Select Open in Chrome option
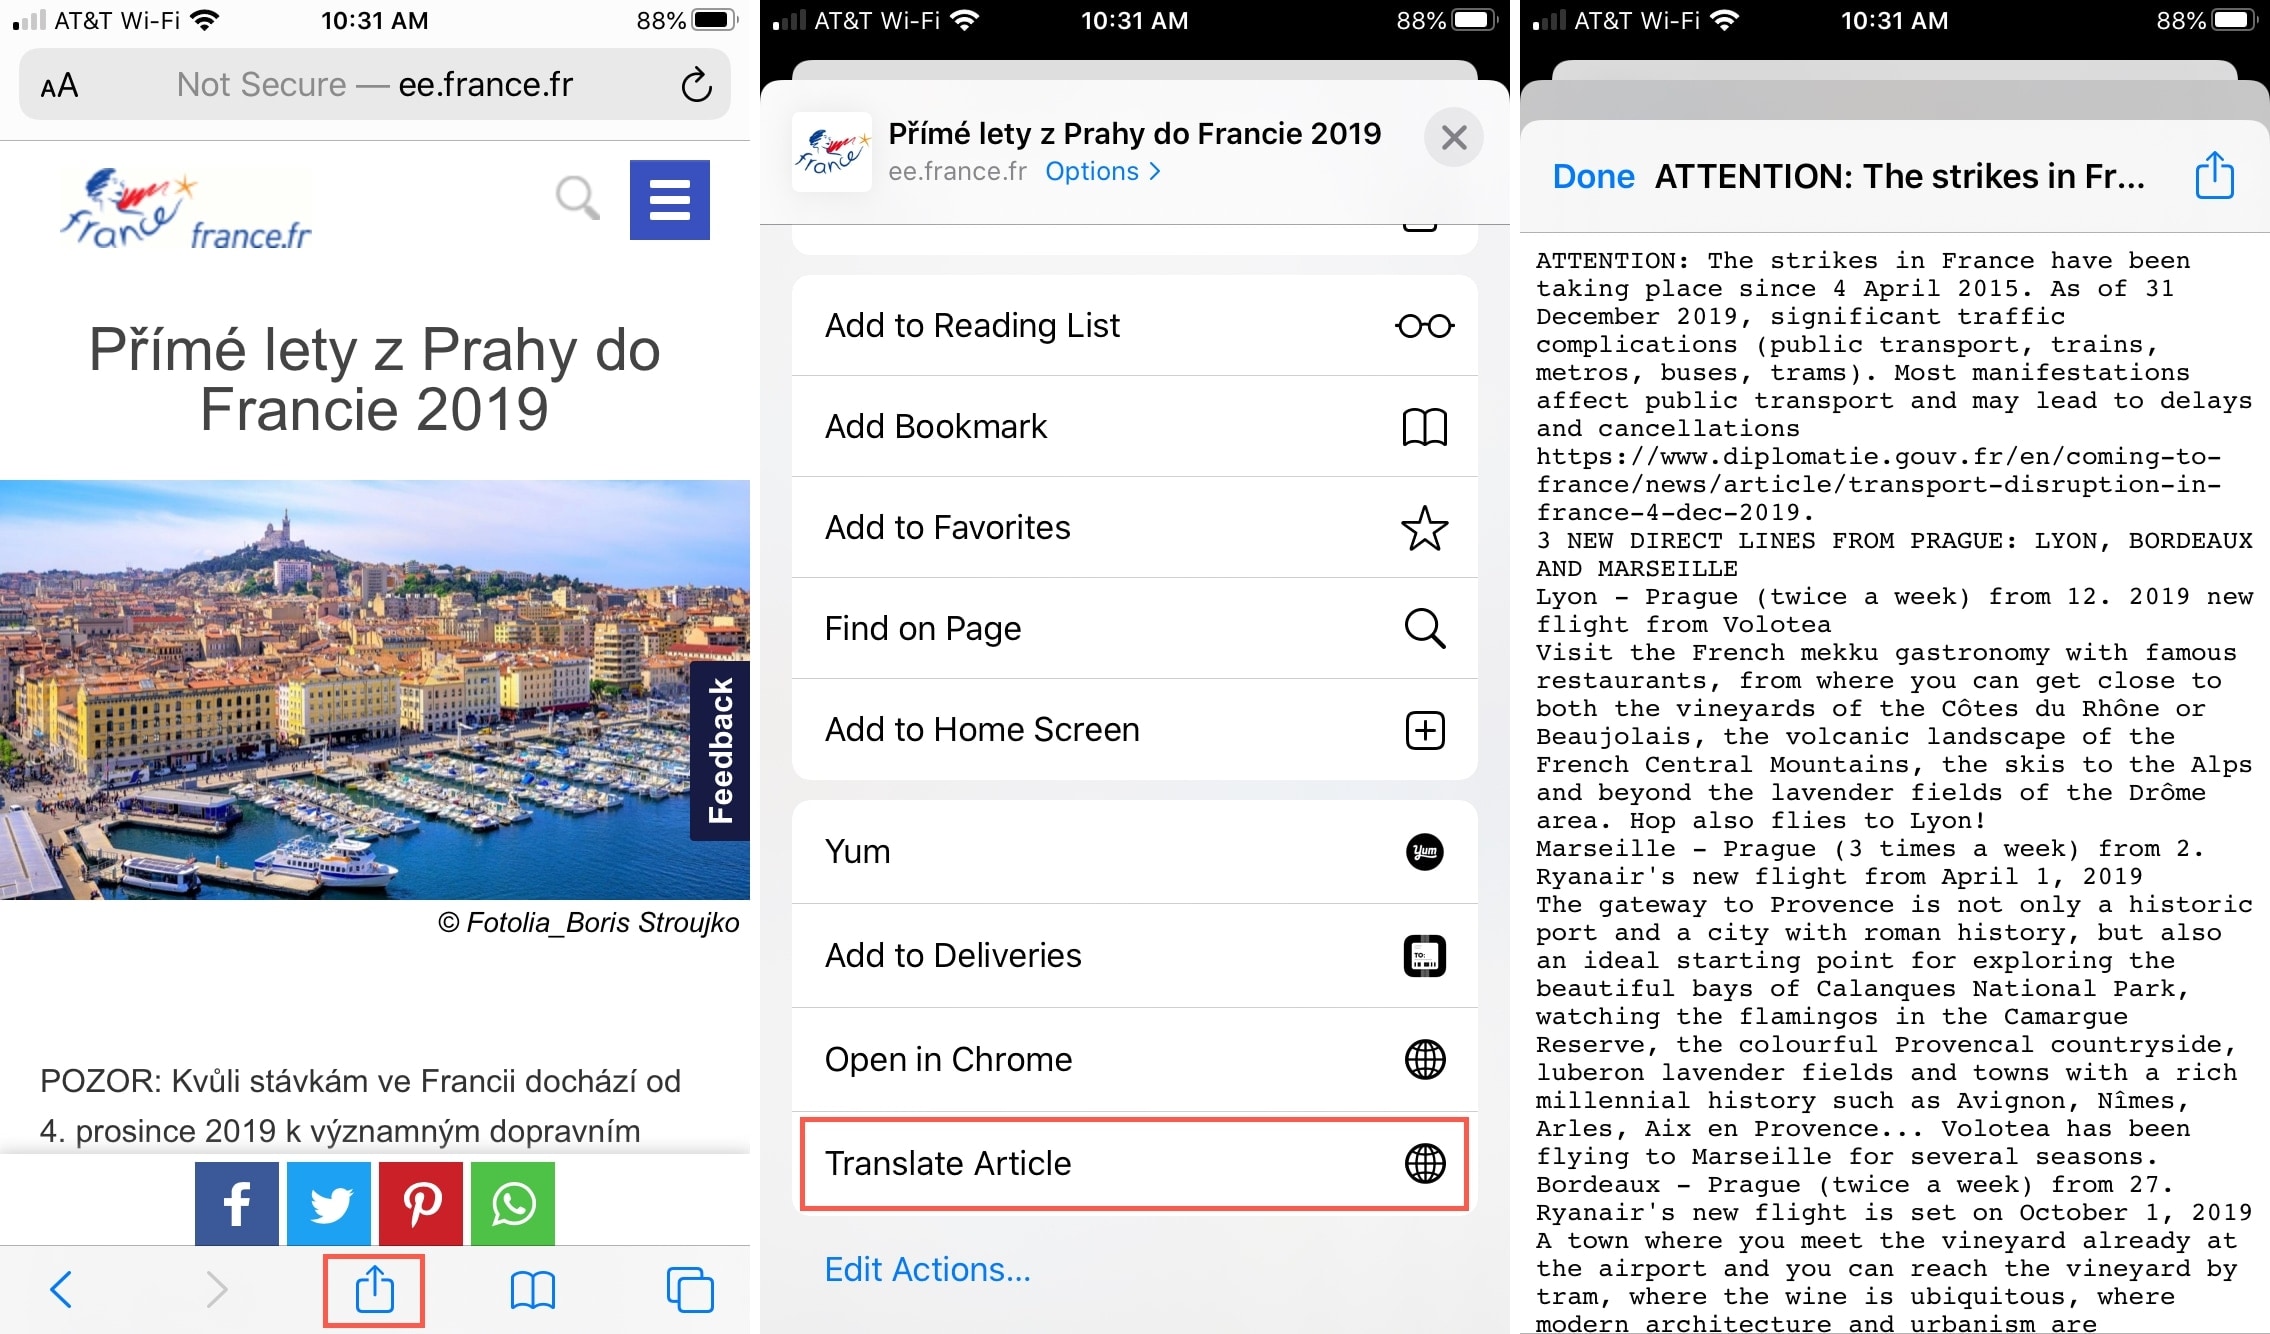2270x1334 pixels. tap(1132, 1061)
